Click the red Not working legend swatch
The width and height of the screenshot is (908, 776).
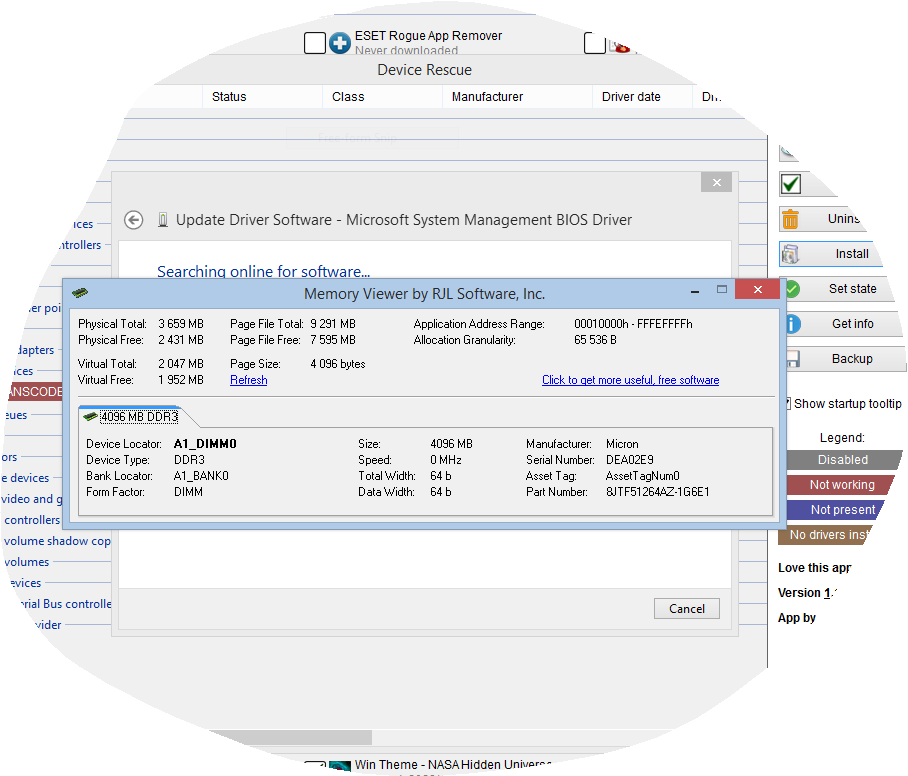[x=841, y=485]
